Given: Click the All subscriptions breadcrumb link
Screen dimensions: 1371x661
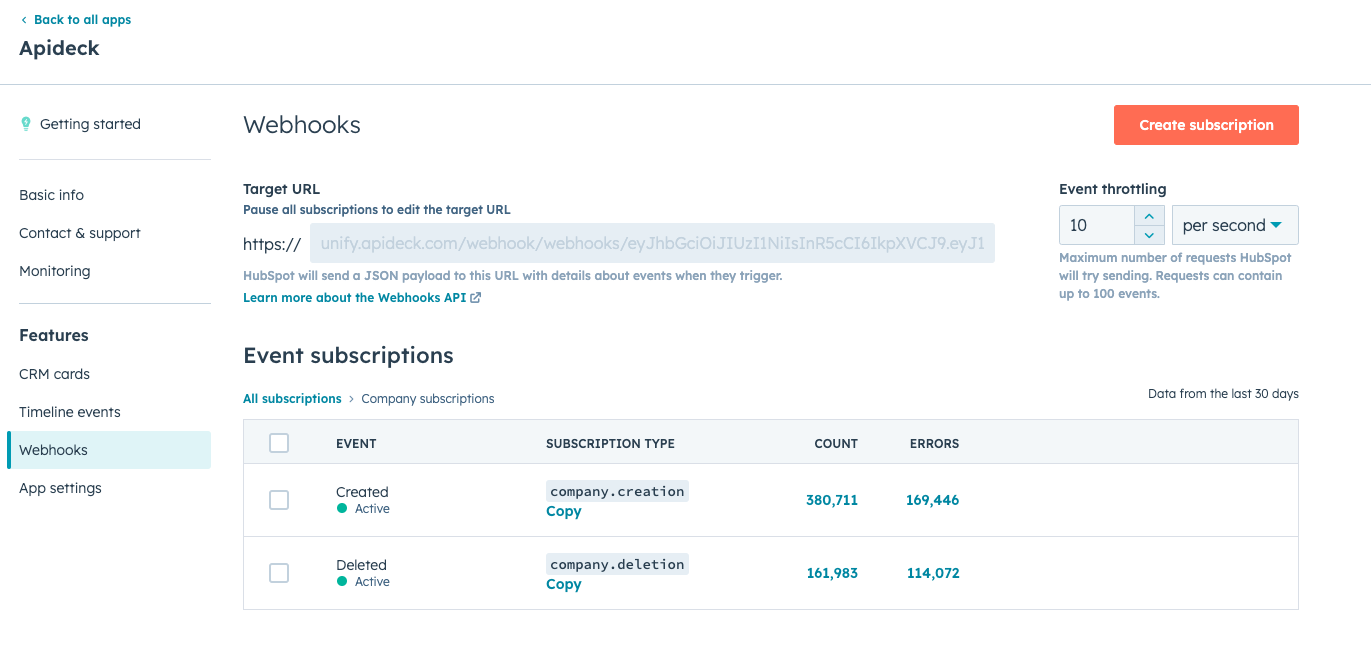Looking at the screenshot, I should [x=292, y=399].
